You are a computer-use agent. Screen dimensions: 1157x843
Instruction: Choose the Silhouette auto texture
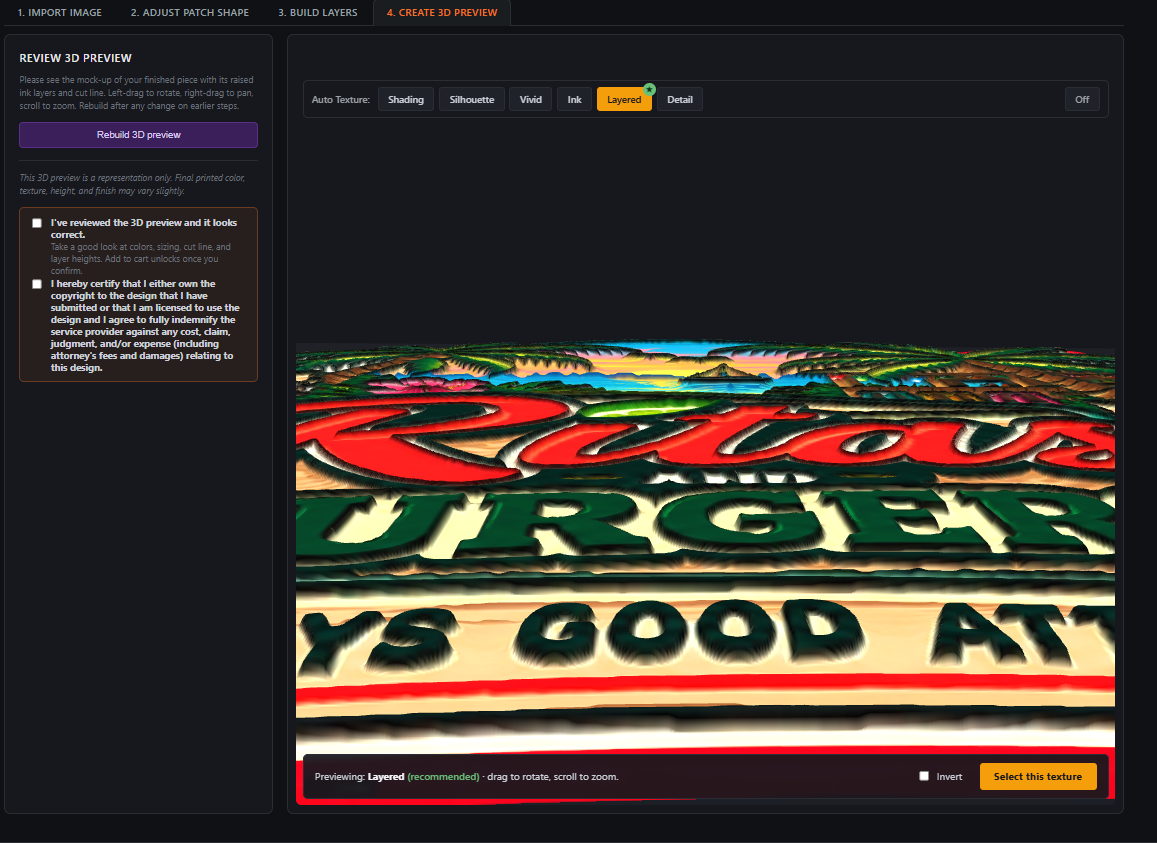coord(472,100)
